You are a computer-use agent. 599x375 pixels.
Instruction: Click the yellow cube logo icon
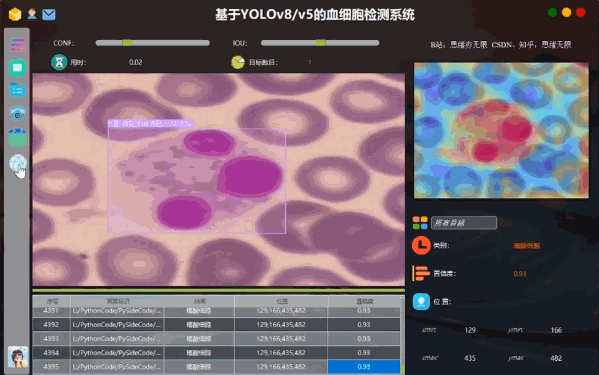[x=15, y=15]
